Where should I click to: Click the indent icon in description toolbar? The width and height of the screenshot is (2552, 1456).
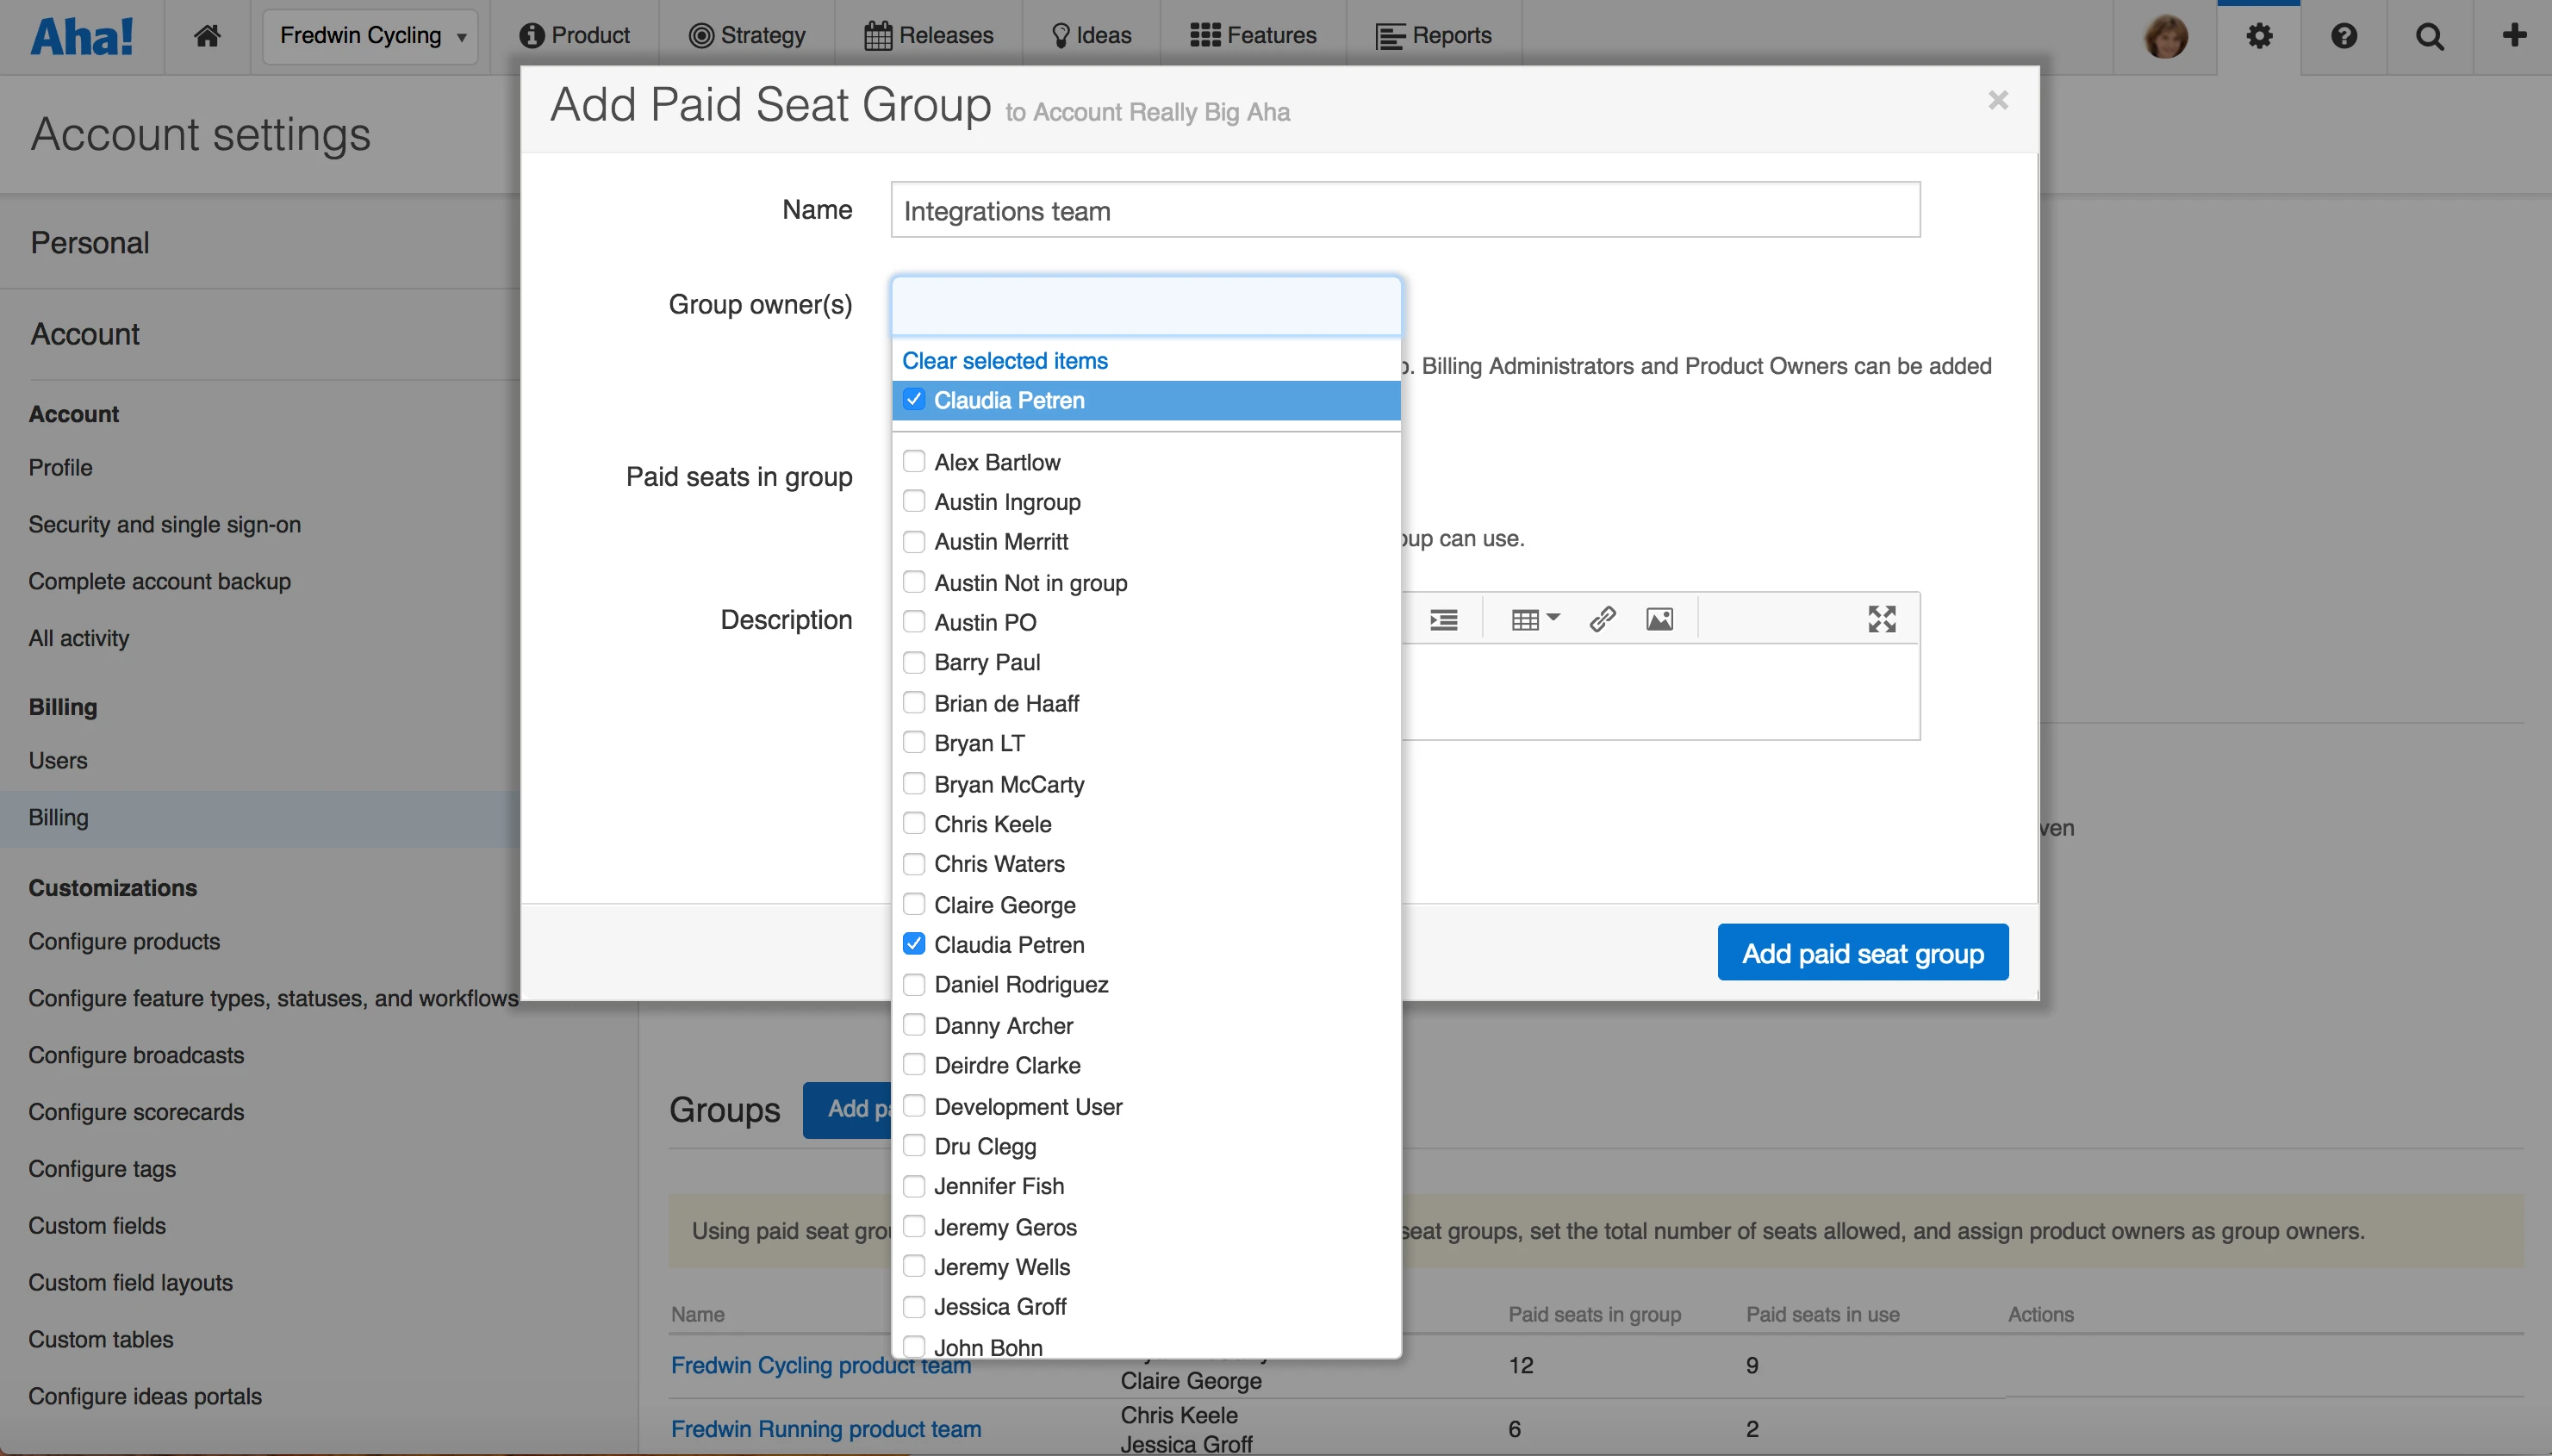click(x=1443, y=619)
